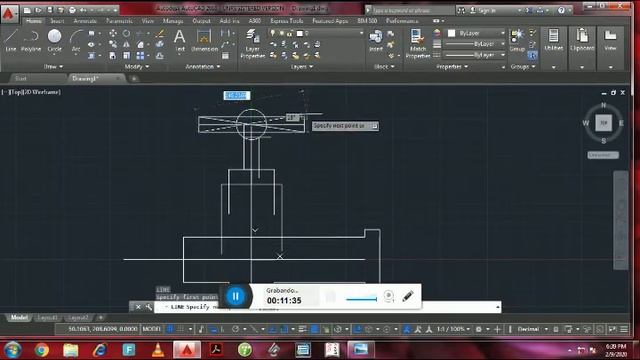
Task: Click the pencil annotate icon in recorder
Action: pos(408,296)
